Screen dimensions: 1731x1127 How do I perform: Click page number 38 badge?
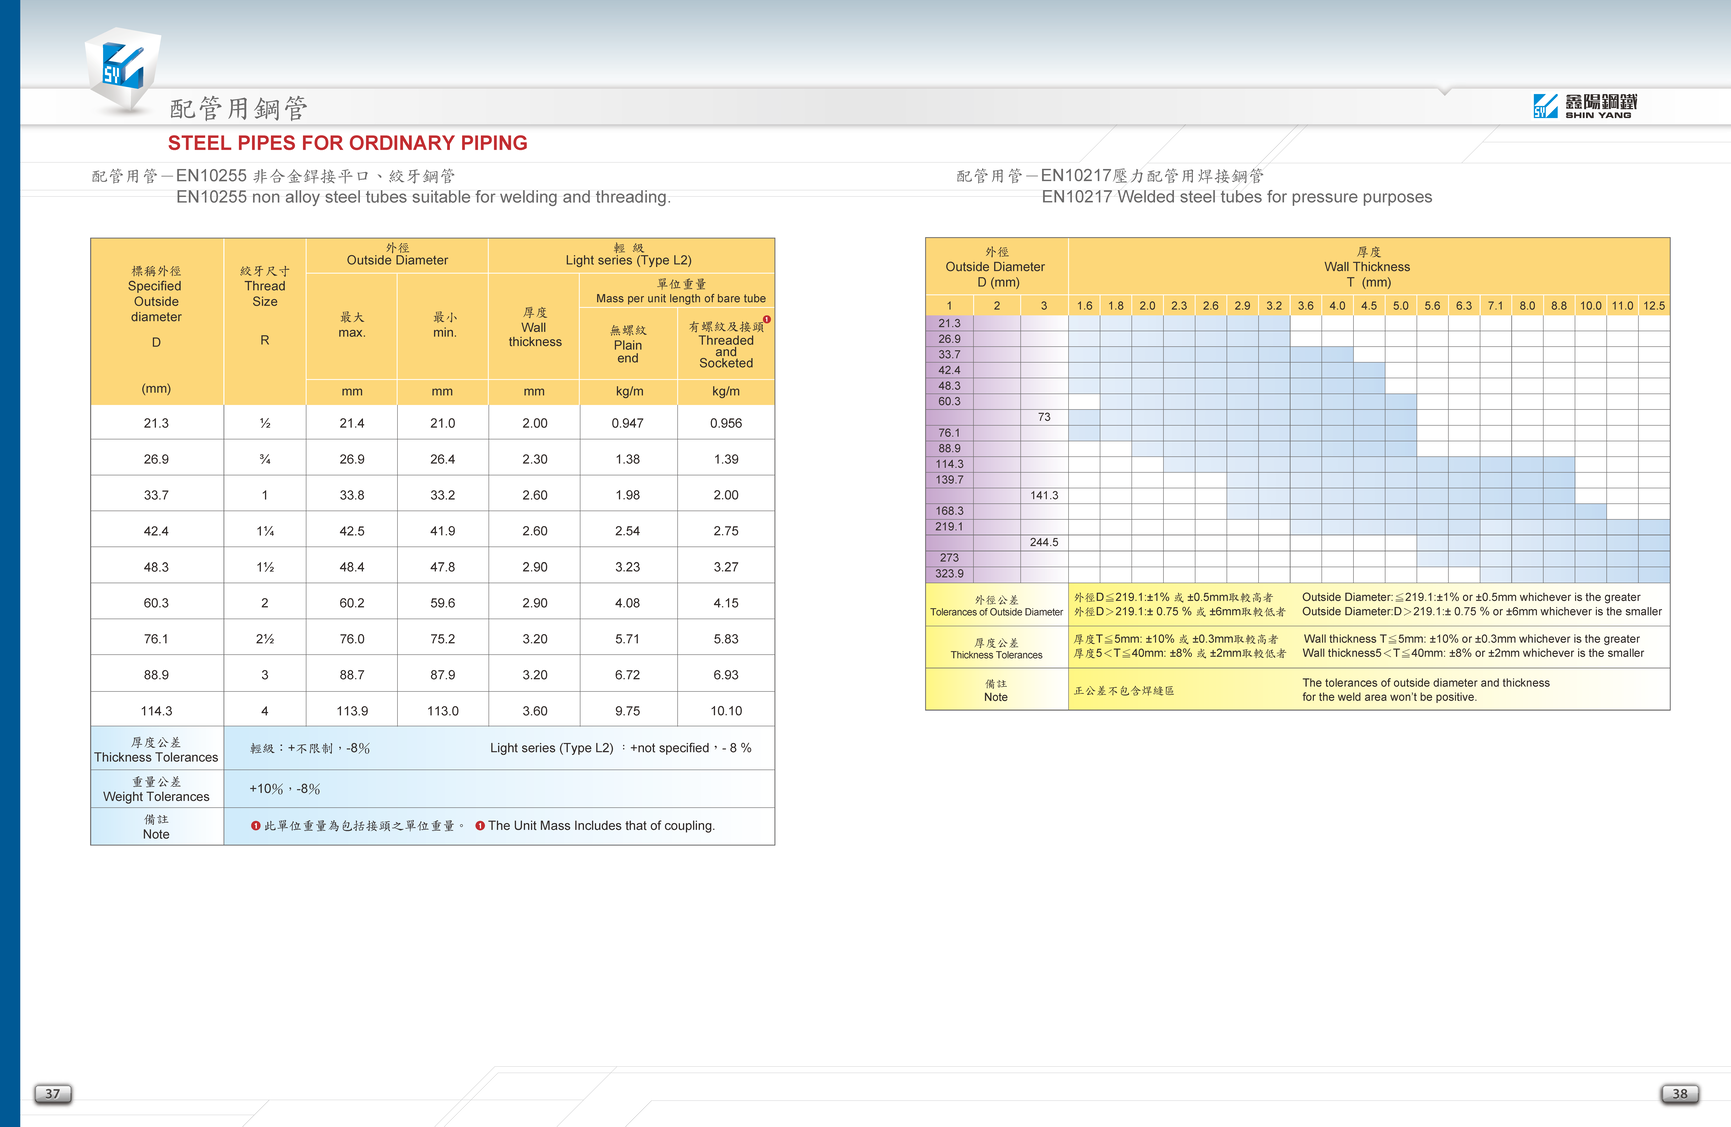[x=1680, y=1094]
